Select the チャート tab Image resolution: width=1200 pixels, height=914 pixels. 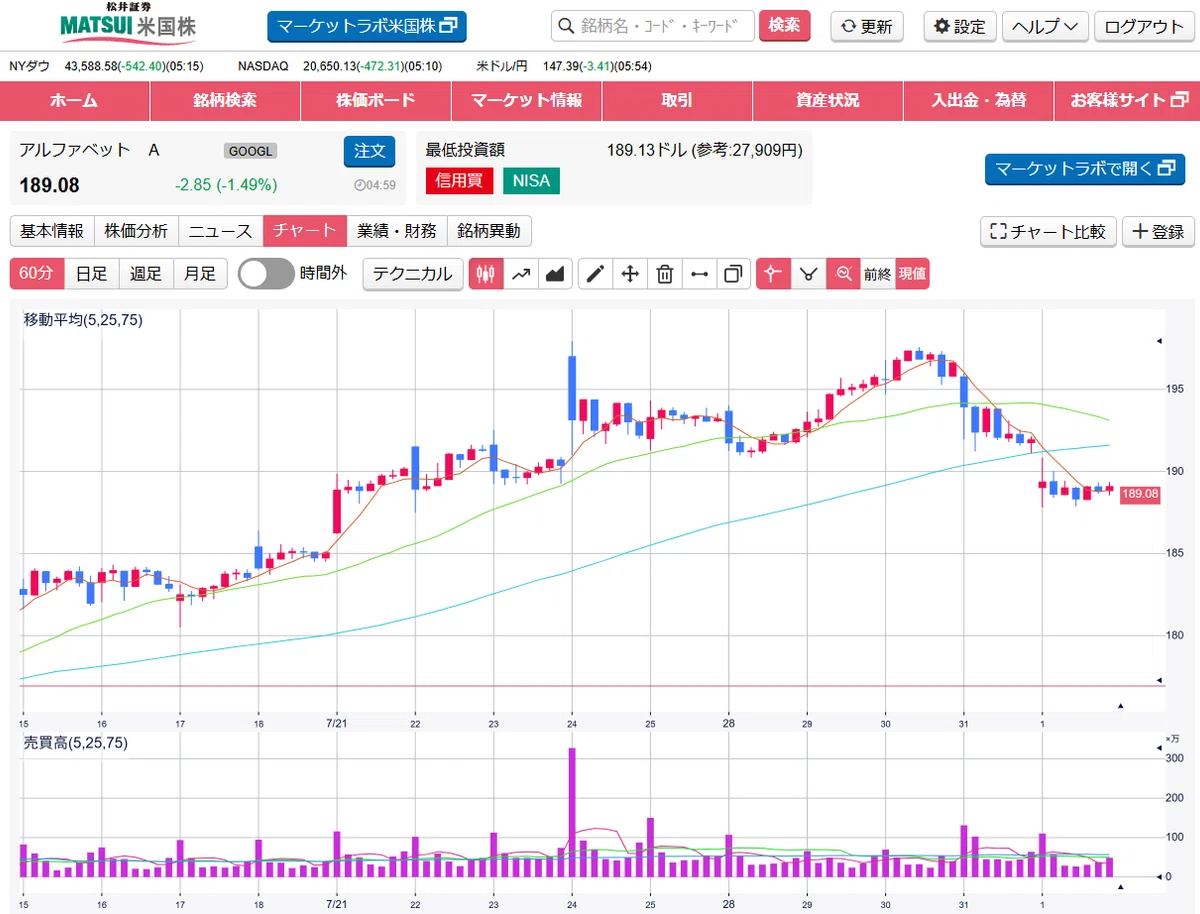305,231
